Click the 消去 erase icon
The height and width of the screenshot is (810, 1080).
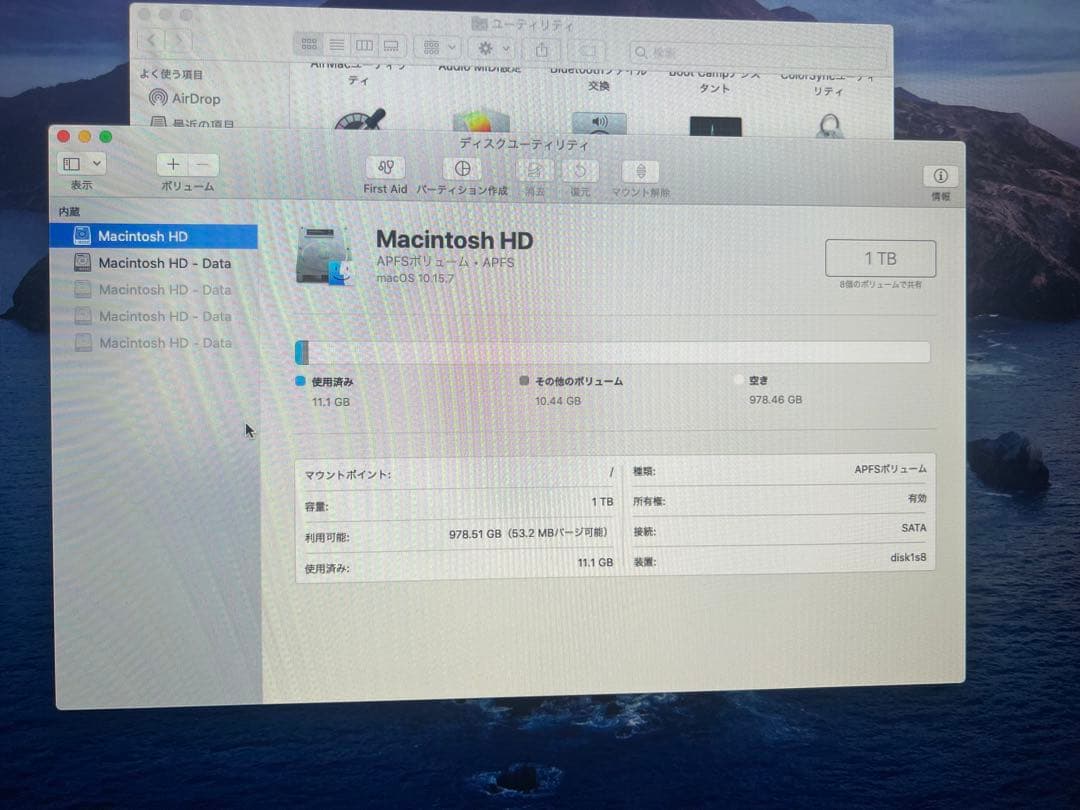coord(535,170)
